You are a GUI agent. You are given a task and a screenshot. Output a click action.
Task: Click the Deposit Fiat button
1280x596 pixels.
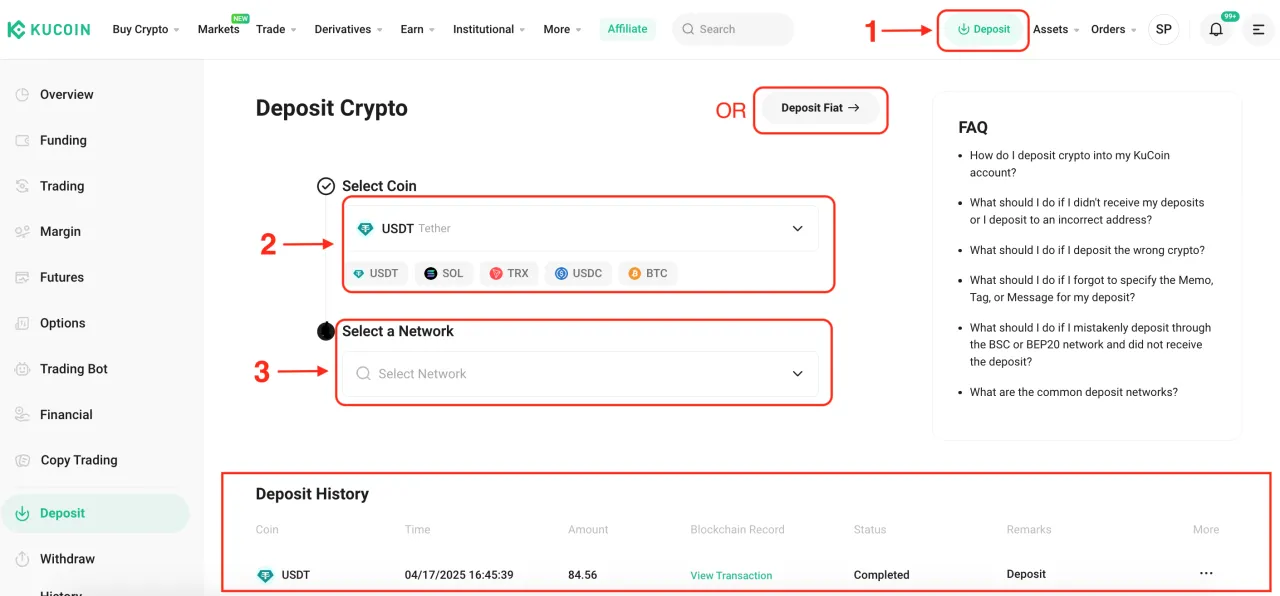point(820,108)
